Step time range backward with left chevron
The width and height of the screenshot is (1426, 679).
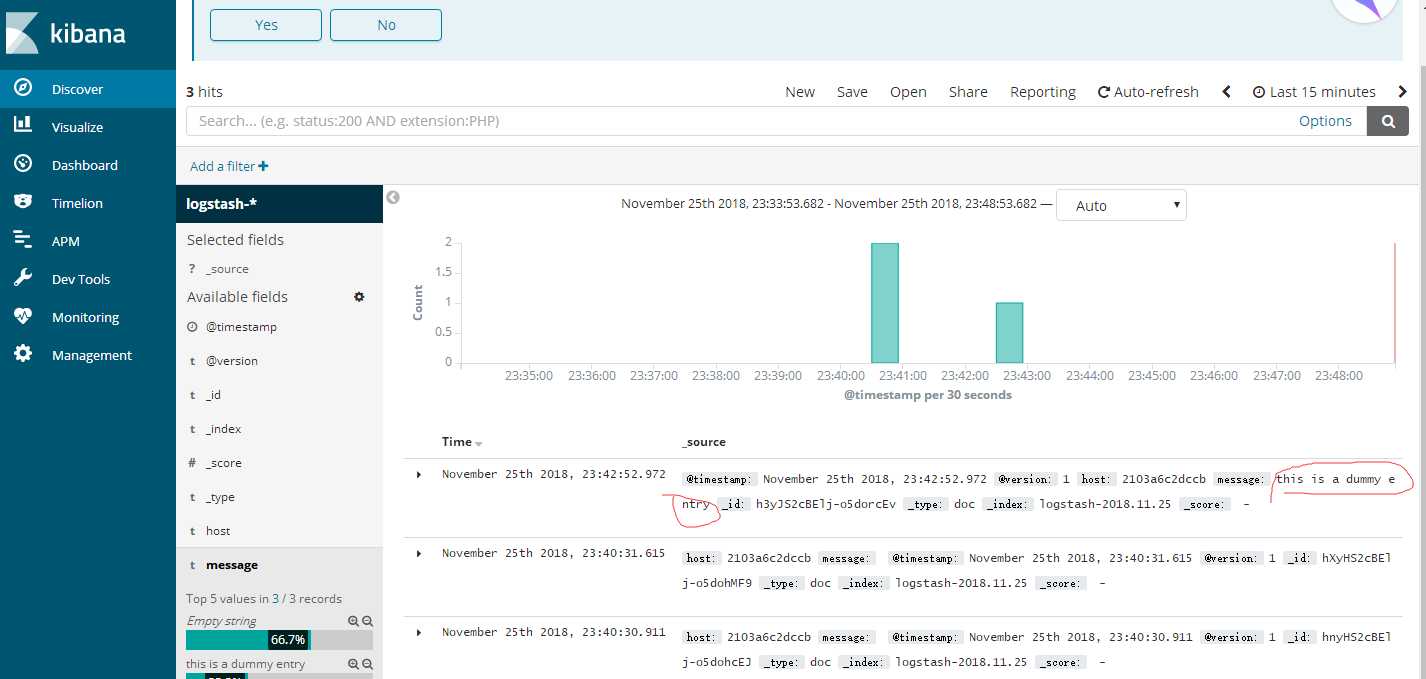pos(1227,92)
